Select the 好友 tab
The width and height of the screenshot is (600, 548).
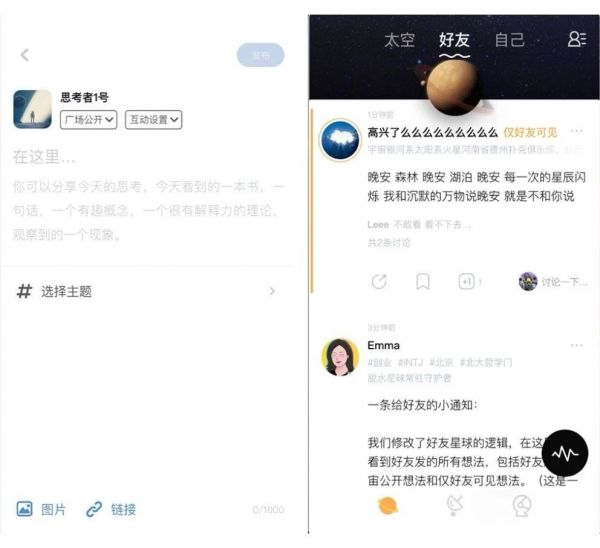pos(454,40)
